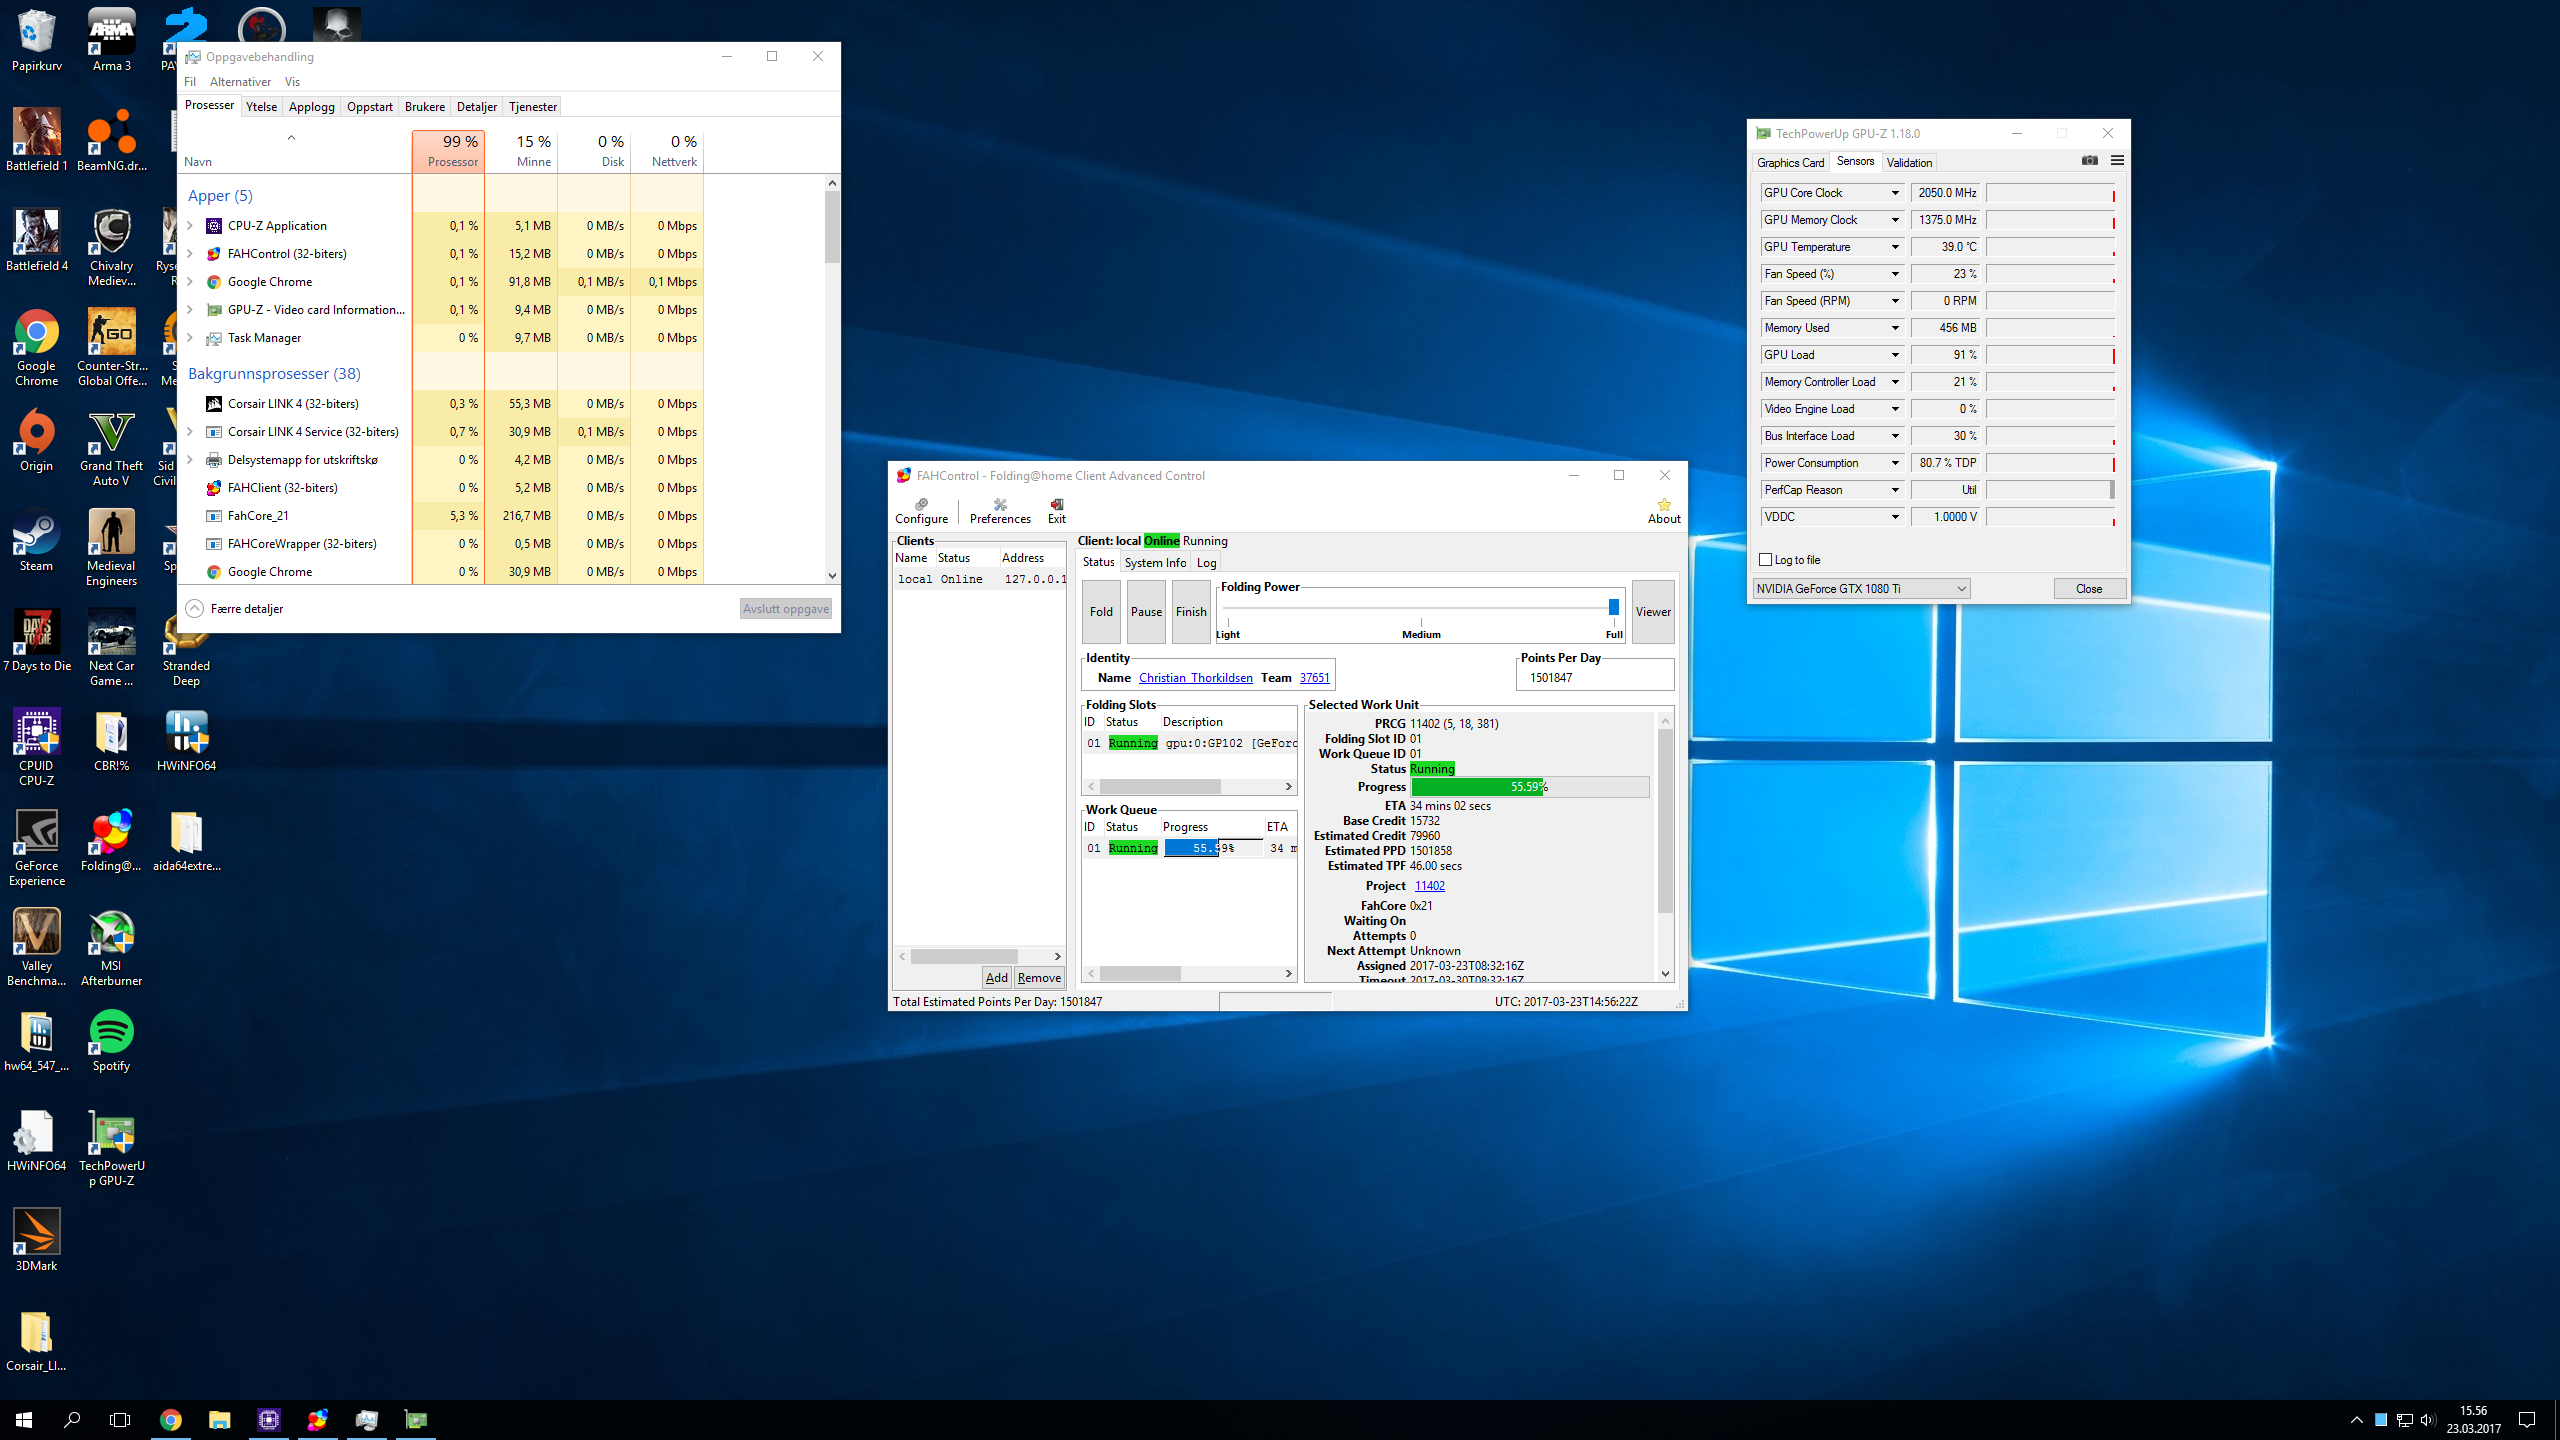2560x1440 pixels.
Task: Open Valley Benchmark desktop shortcut
Action: pos(37,947)
